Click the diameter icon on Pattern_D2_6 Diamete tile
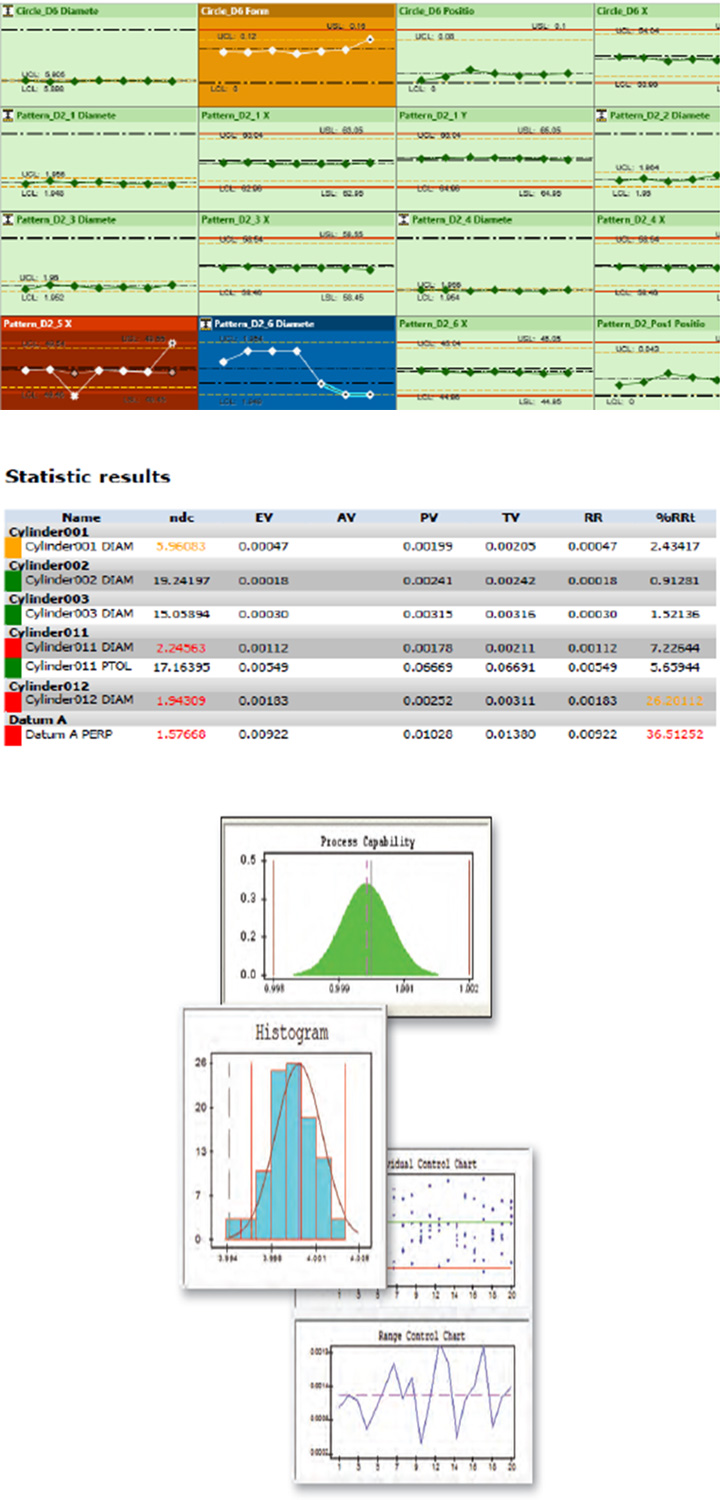 [x=206, y=324]
